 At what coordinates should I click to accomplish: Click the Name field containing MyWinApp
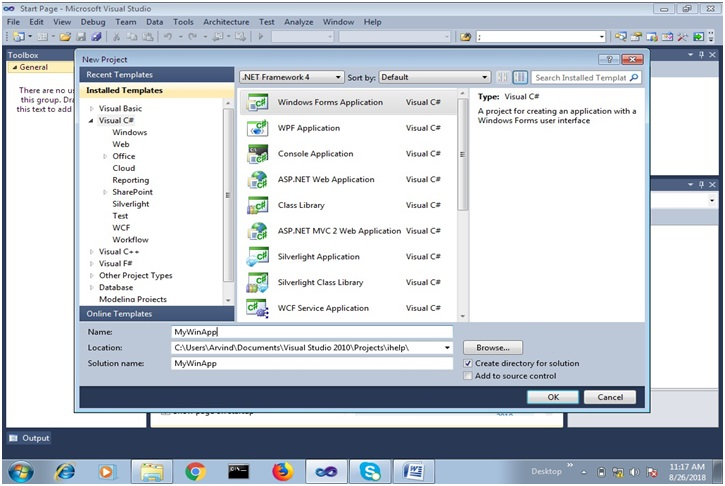pos(312,332)
